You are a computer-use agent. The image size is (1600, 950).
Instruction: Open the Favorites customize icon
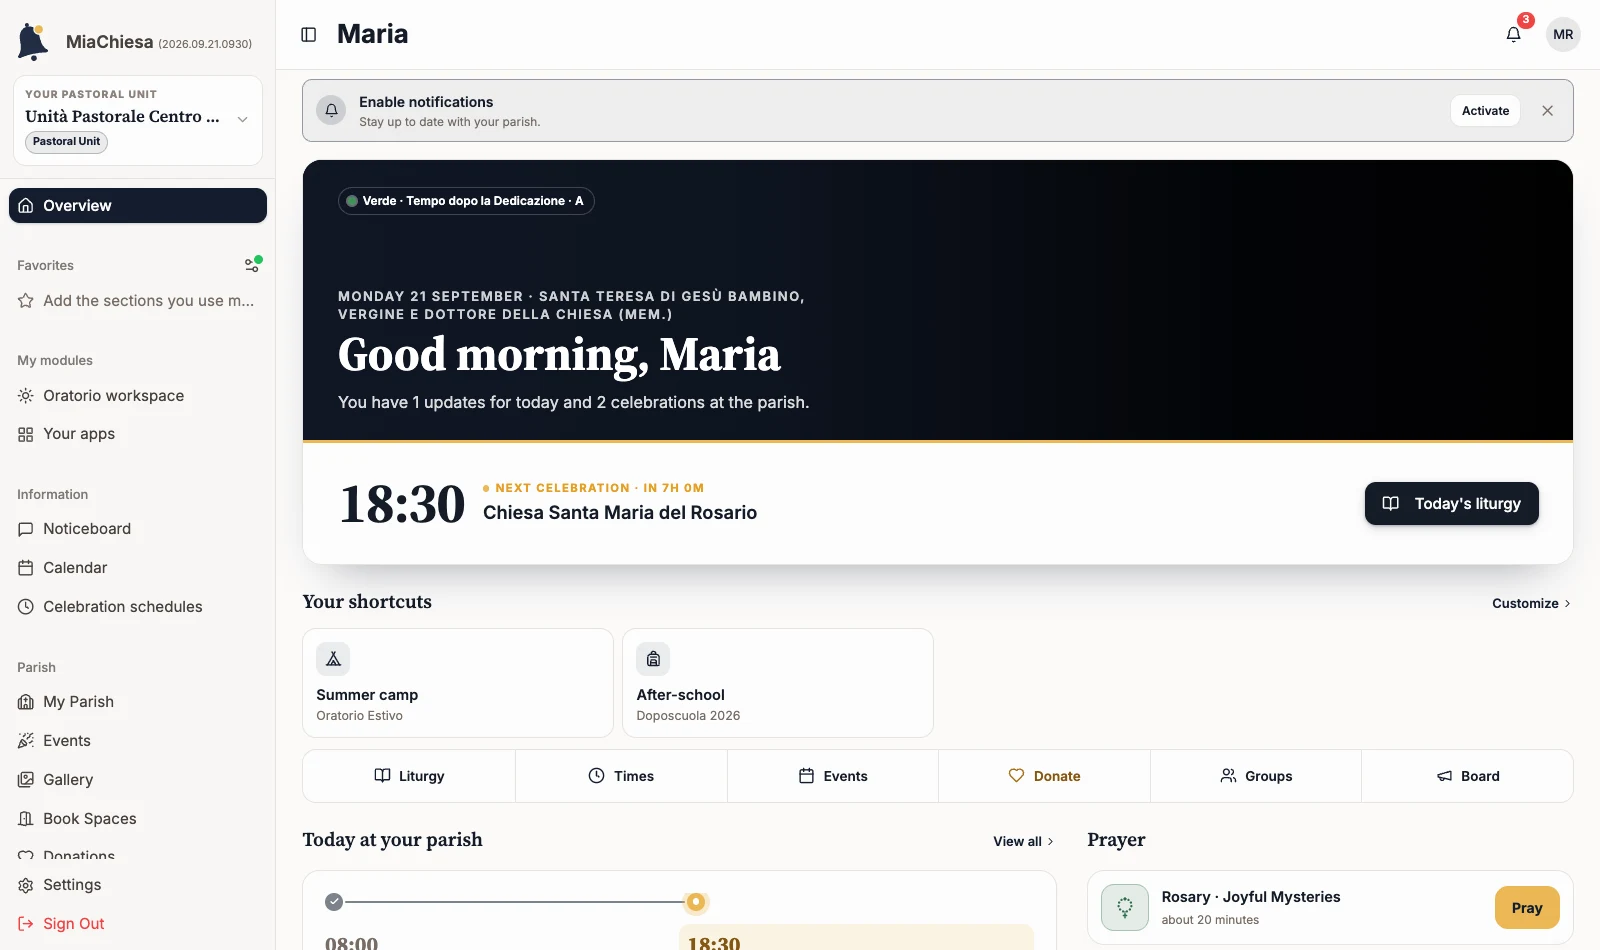(x=253, y=265)
